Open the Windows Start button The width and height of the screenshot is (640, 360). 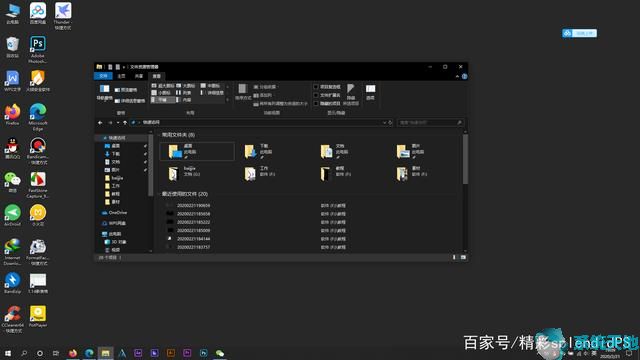(7, 353)
